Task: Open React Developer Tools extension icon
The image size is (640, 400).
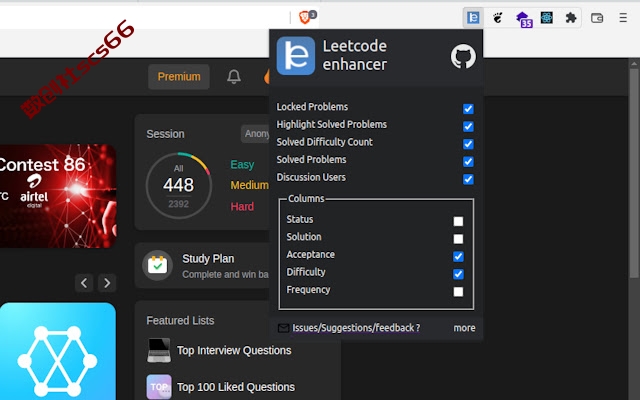Action: tap(547, 18)
